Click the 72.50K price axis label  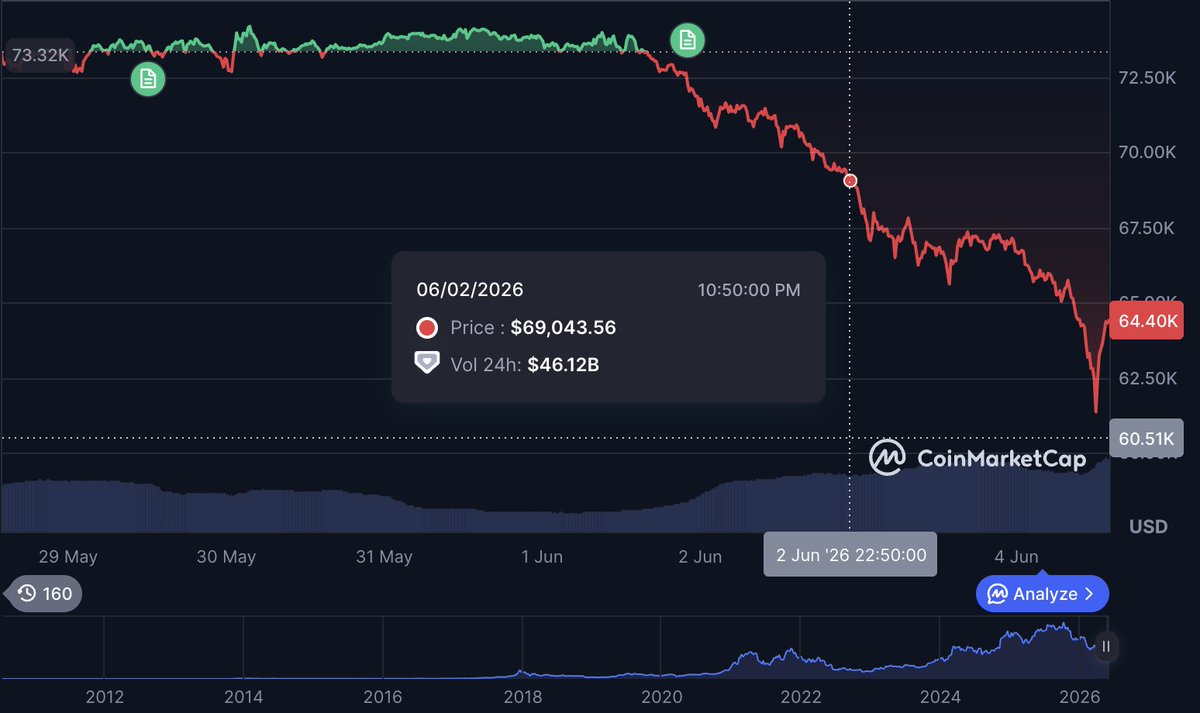pos(1147,77)
